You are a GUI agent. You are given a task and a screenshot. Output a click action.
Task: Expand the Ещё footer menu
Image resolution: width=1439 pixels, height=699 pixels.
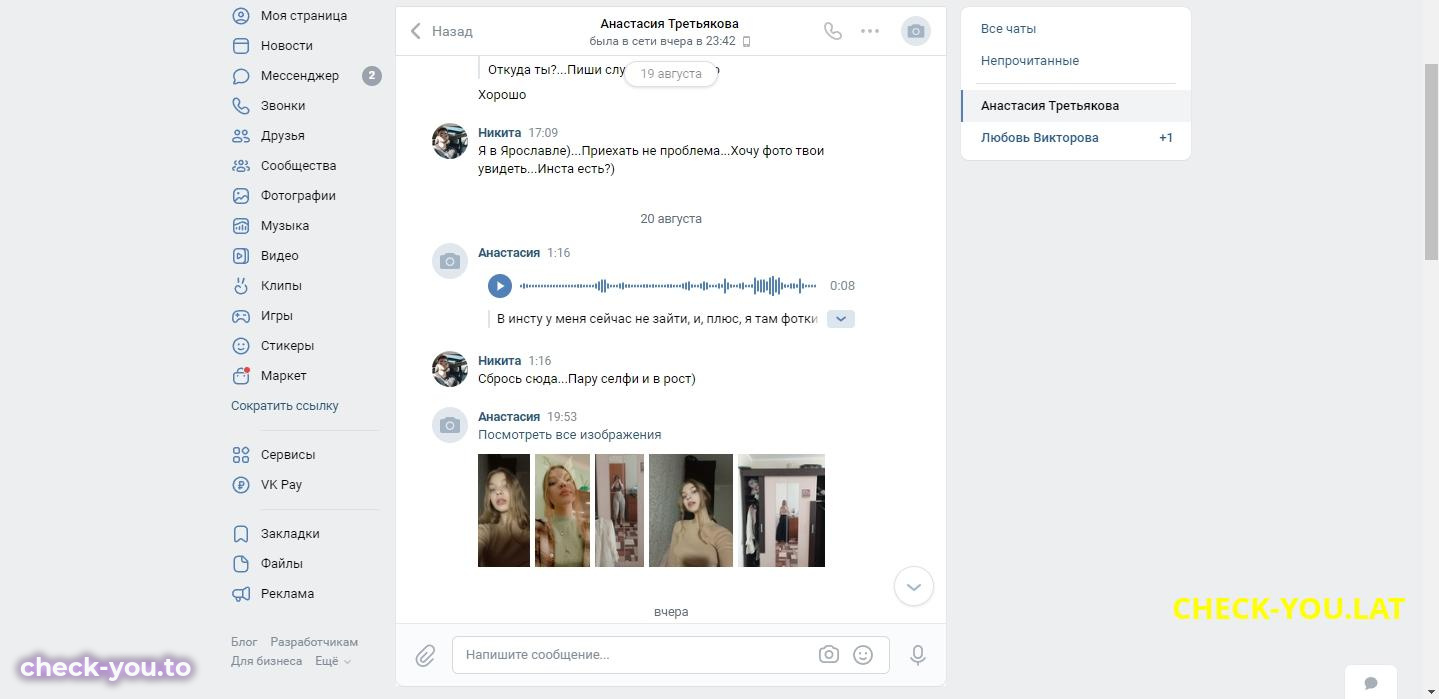pos(333,661)
